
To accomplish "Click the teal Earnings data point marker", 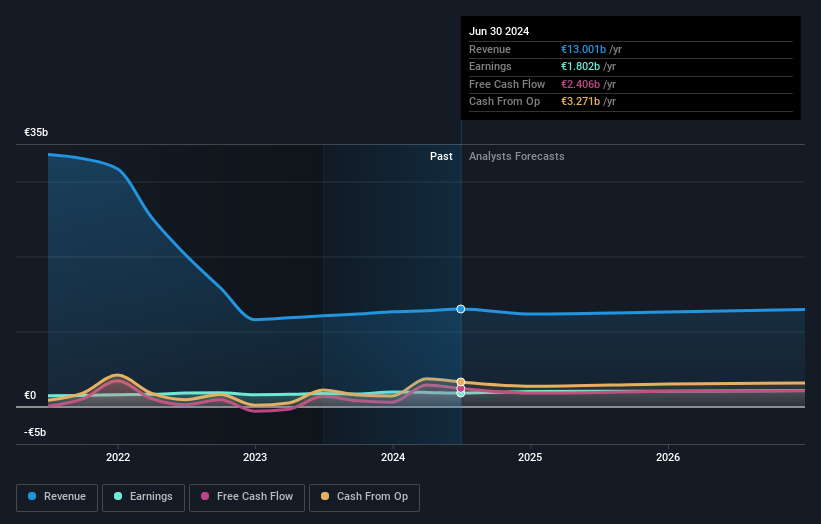I will tap(461, 393).
